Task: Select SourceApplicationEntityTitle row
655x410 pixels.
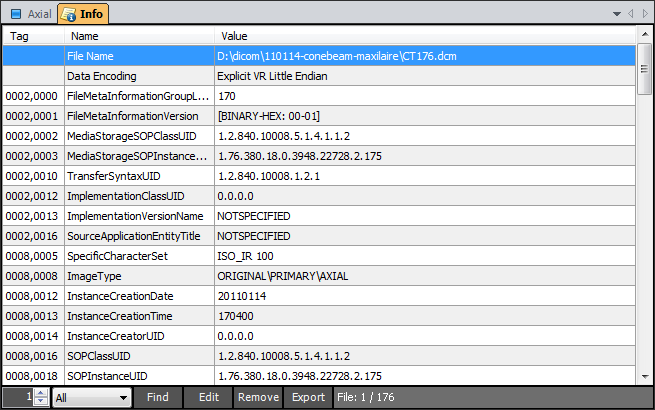Action: [x=319, y=237]
